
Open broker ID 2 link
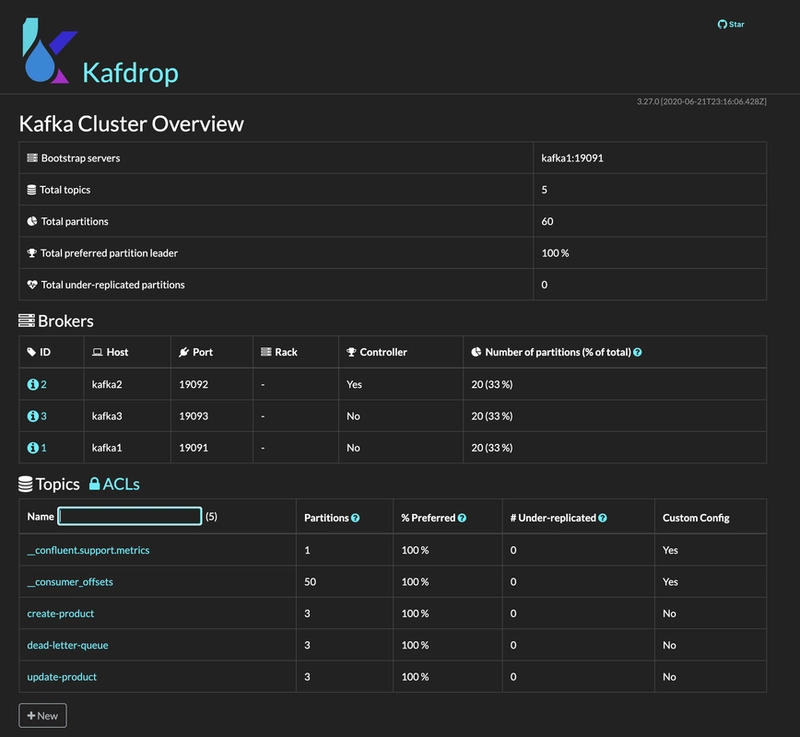(x=43, y=384)
